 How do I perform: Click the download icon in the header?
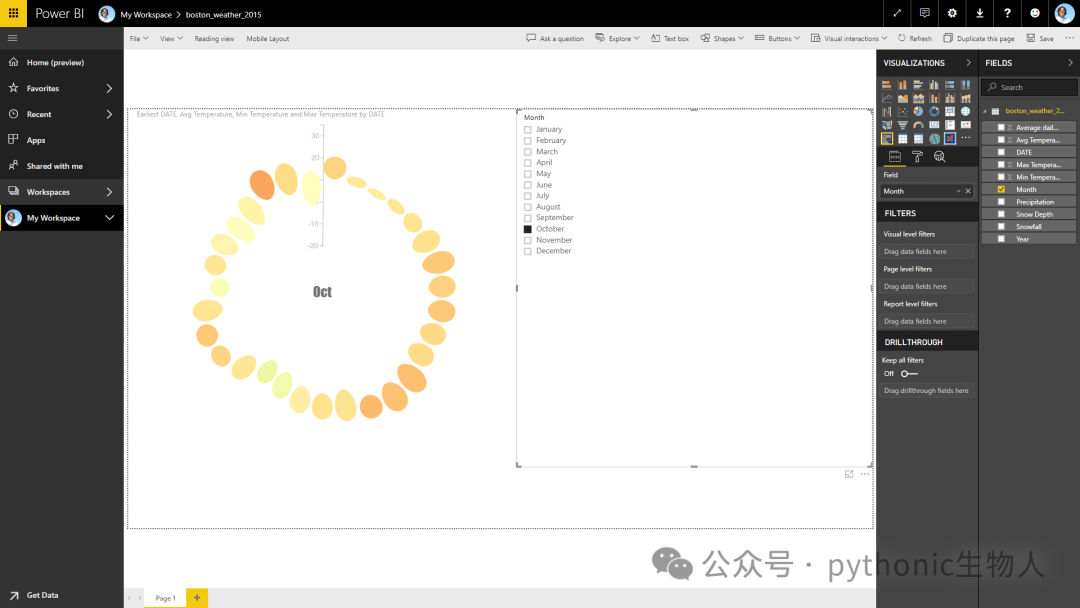pyautogui.click(x=979, y=13)
